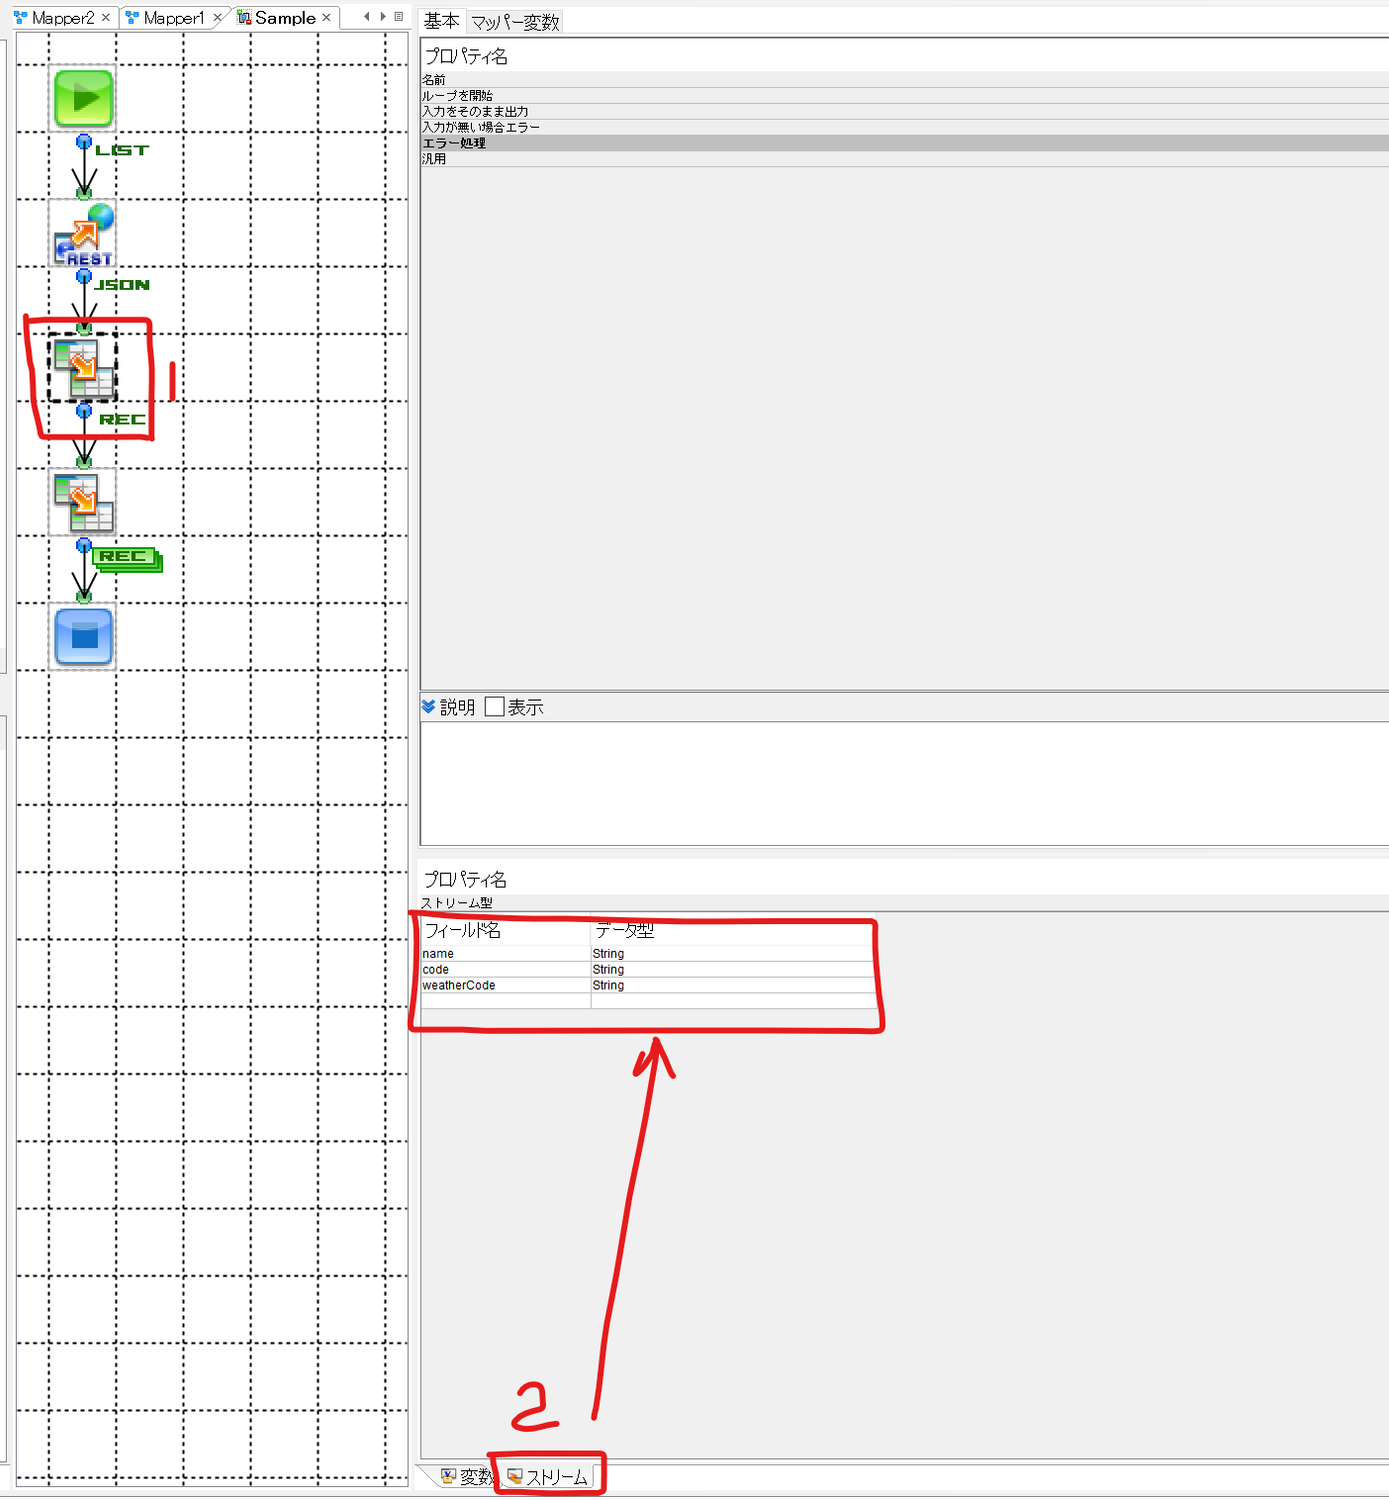Switch to the 変数 tab at bottom
The image size is (1389, 1500).
466,1477
